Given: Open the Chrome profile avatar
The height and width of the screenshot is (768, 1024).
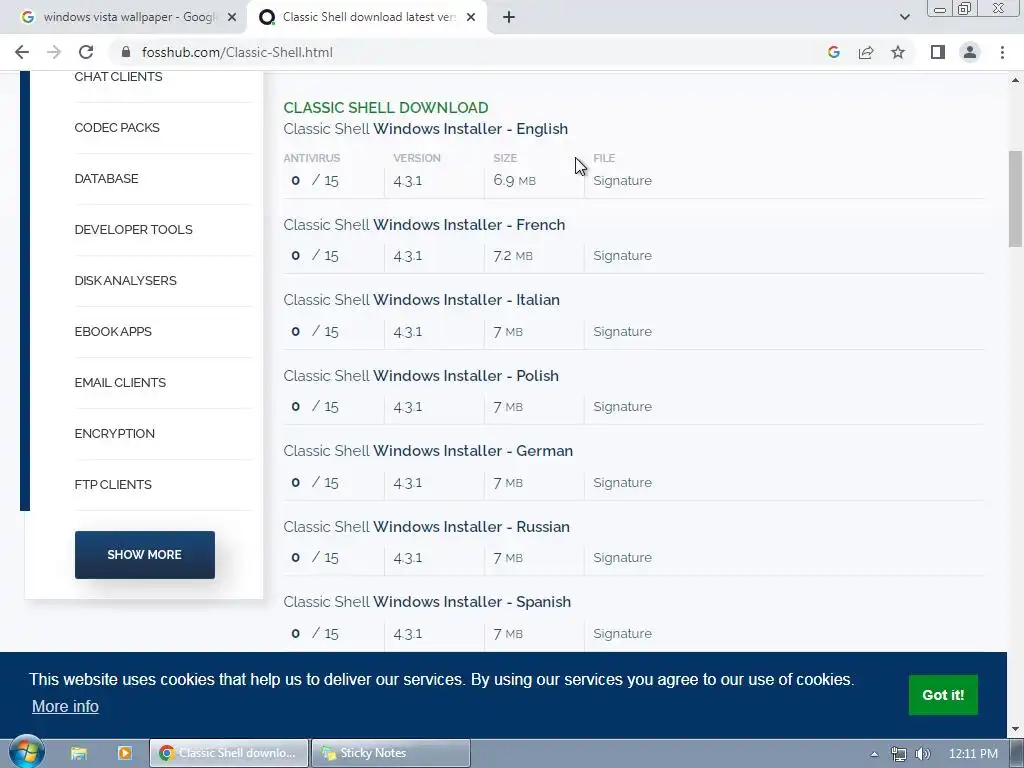Looking at the screenshot, I should 970,52.
